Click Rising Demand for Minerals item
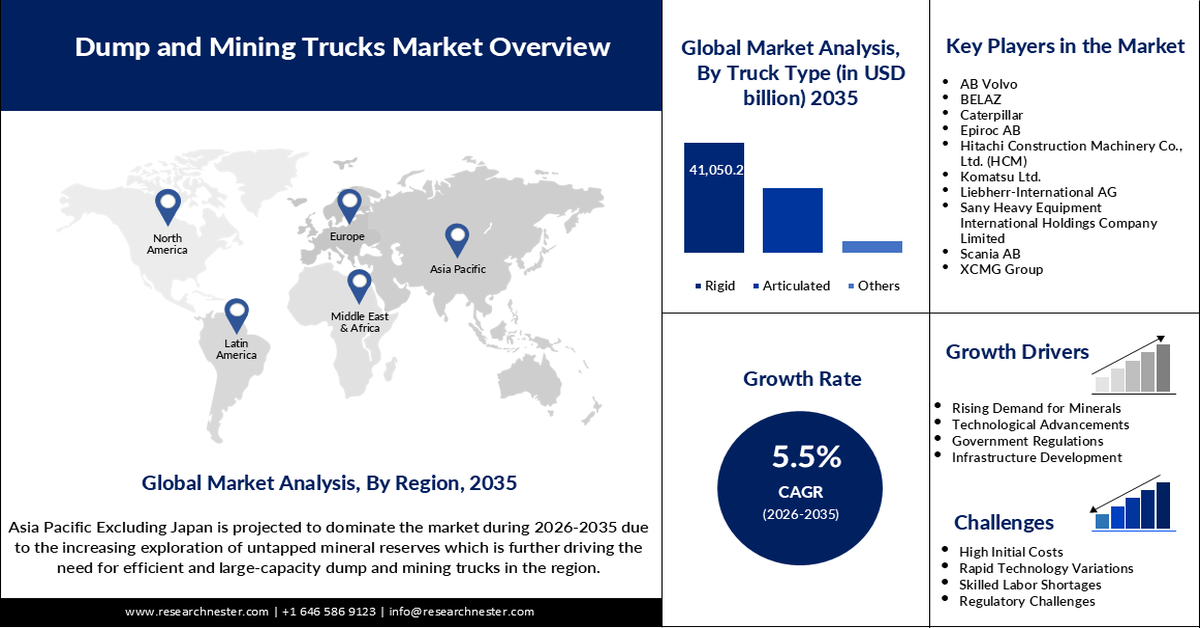 tap(1036, 408)
